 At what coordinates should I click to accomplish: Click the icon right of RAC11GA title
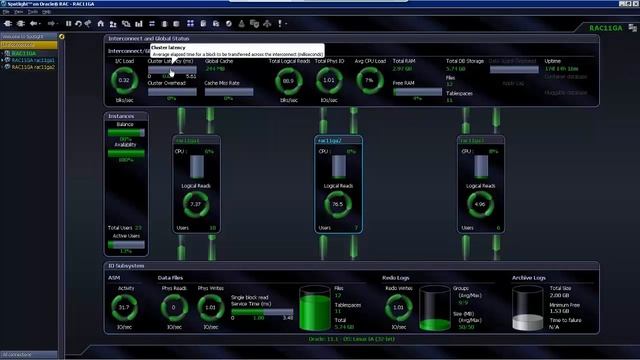click(632, 28)
